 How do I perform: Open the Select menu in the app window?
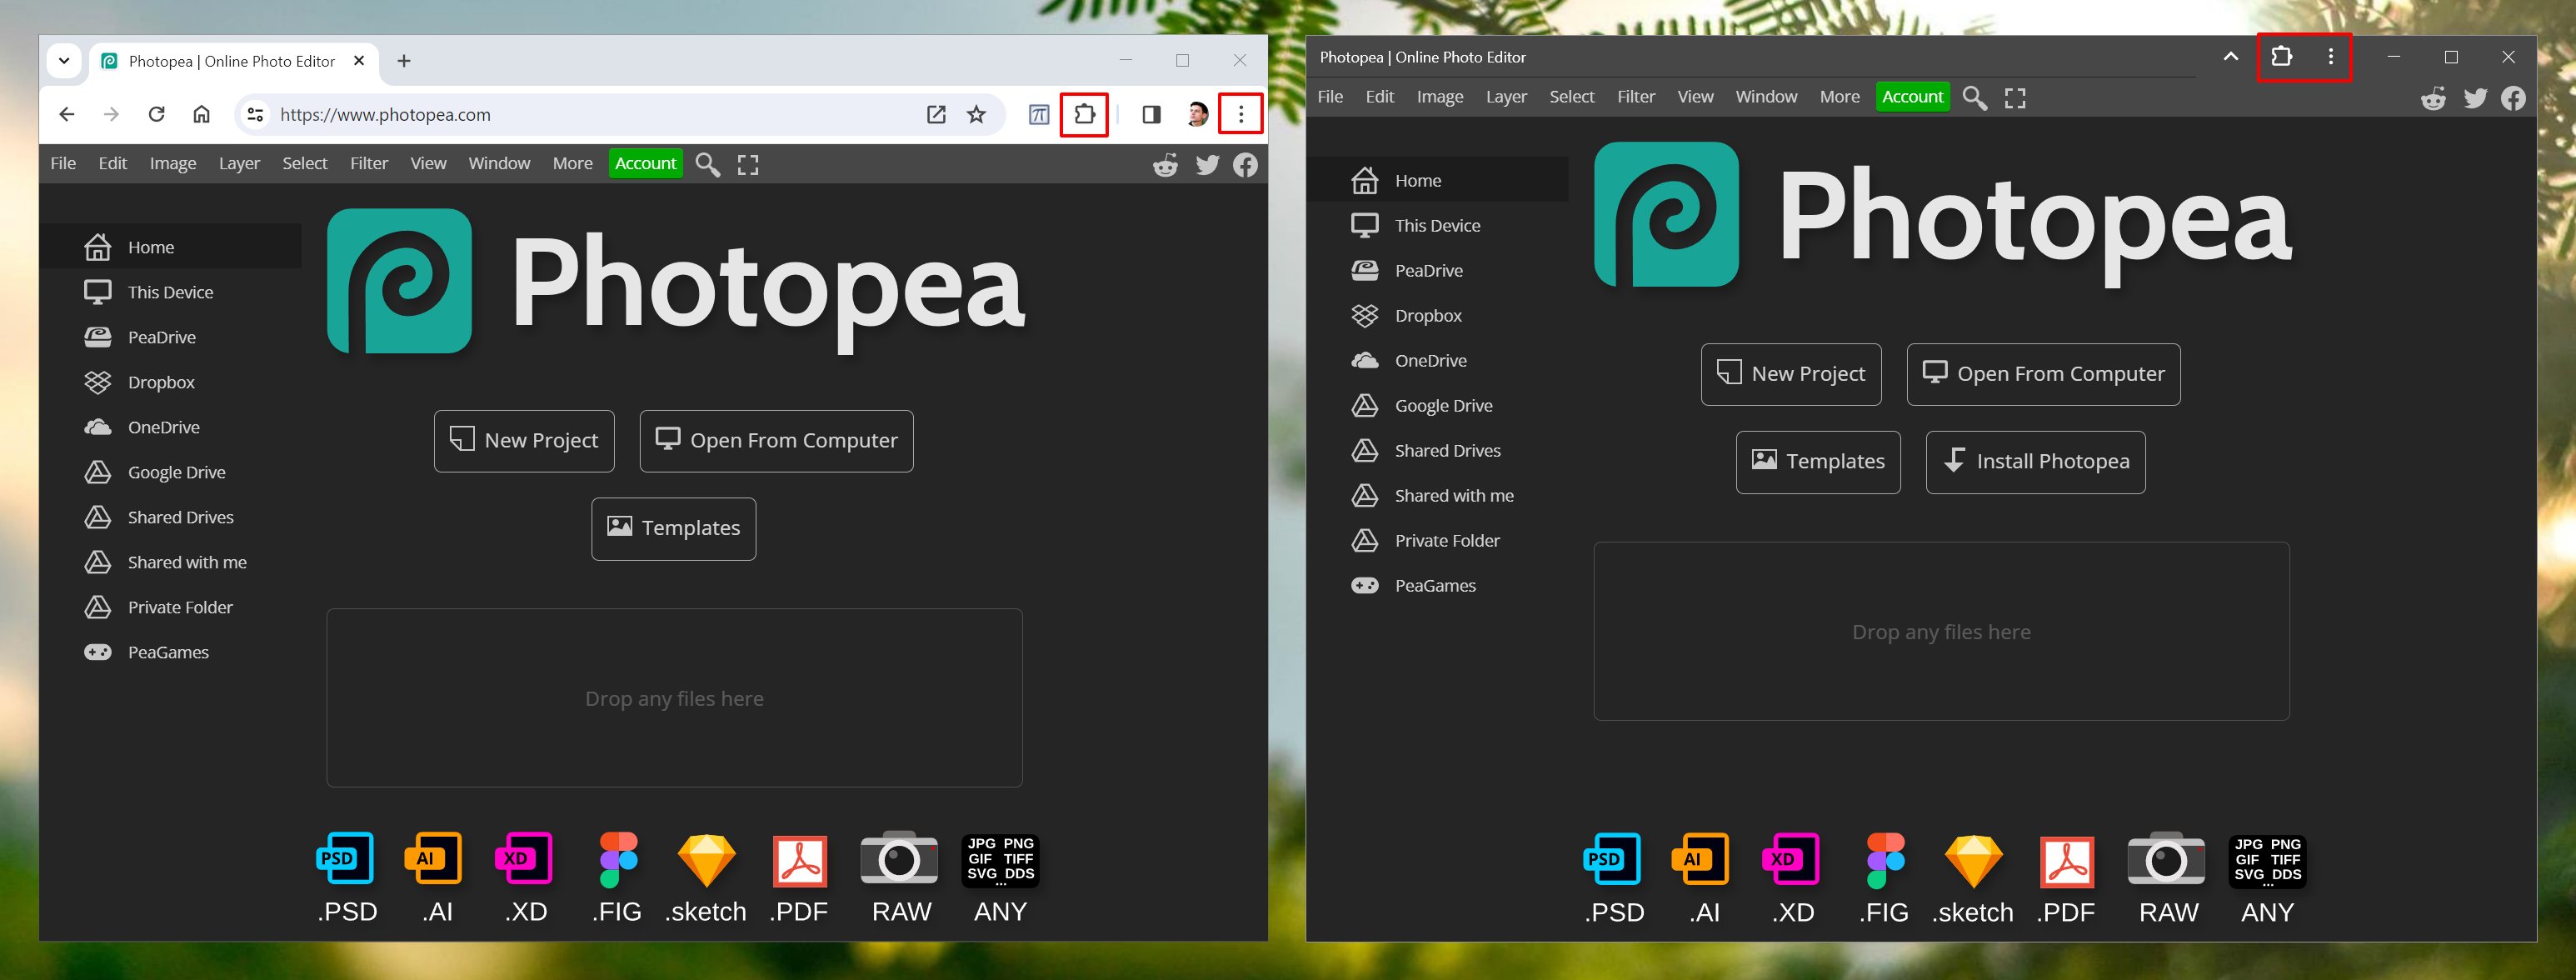click(1572, 96)
